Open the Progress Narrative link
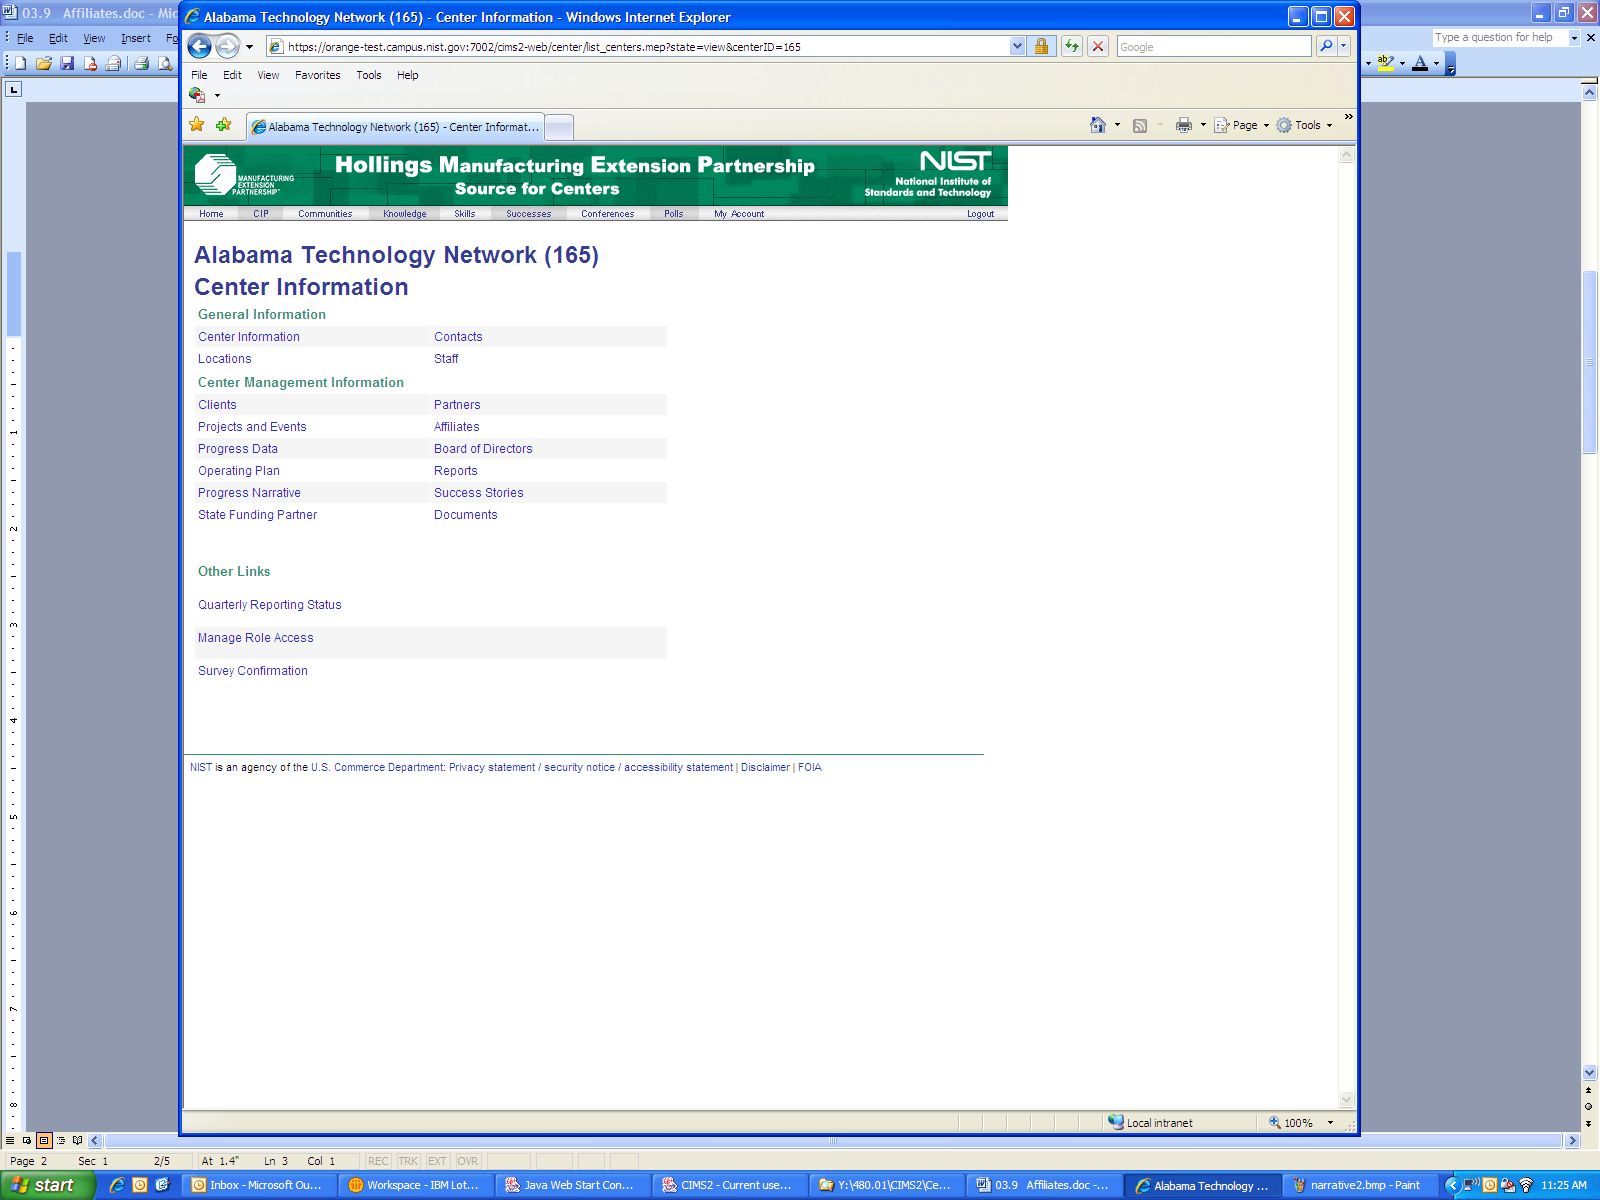Viewport: 1600px width, 1200px height. [x=249, y=493]
